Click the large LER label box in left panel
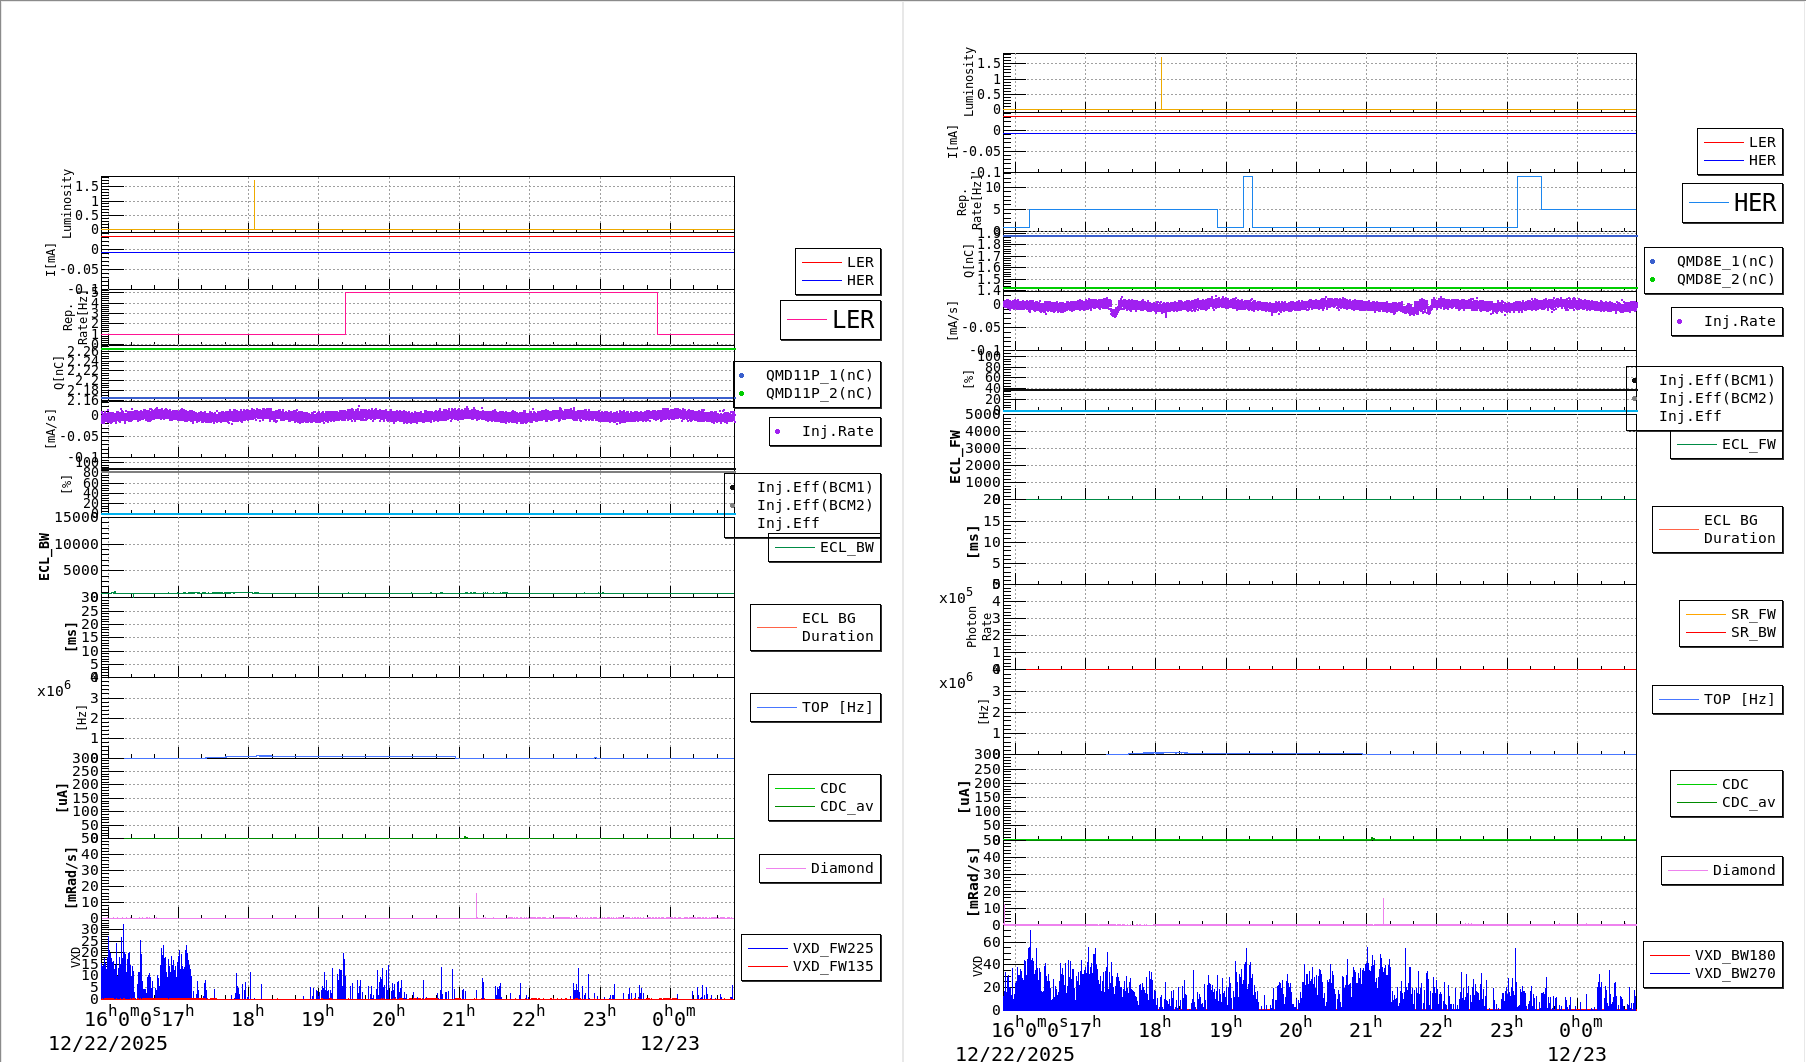Viewport: 1806px width, 1062px height. [x=830, y=321]
